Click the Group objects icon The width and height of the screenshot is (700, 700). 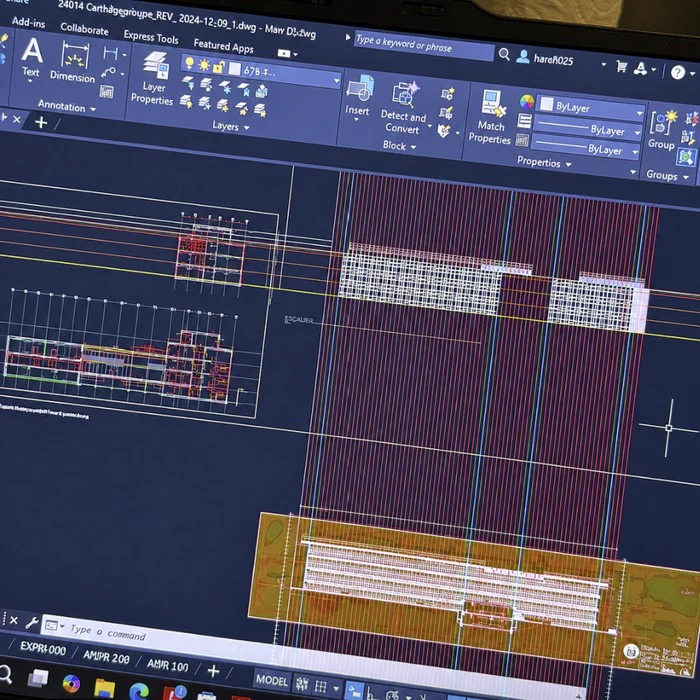(662, 129)
